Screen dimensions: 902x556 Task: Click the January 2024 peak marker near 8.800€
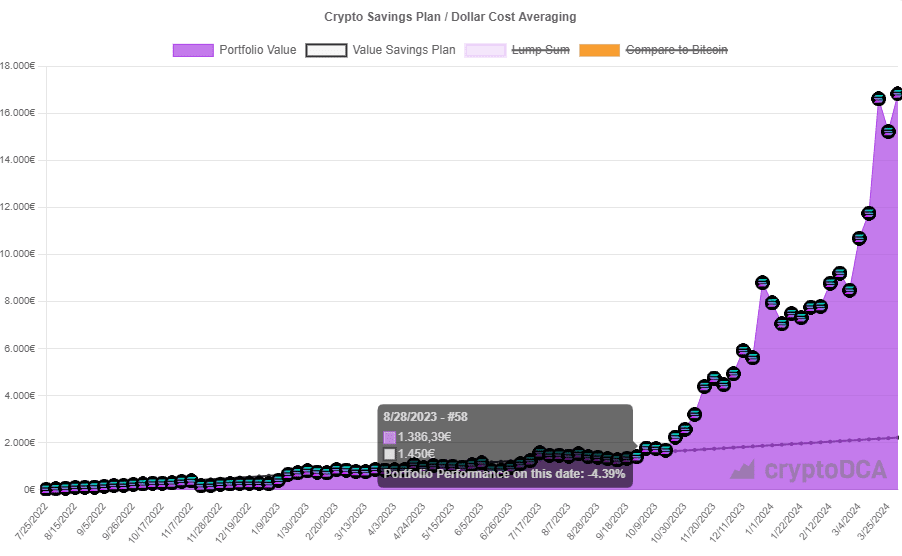tap(762, 282)
